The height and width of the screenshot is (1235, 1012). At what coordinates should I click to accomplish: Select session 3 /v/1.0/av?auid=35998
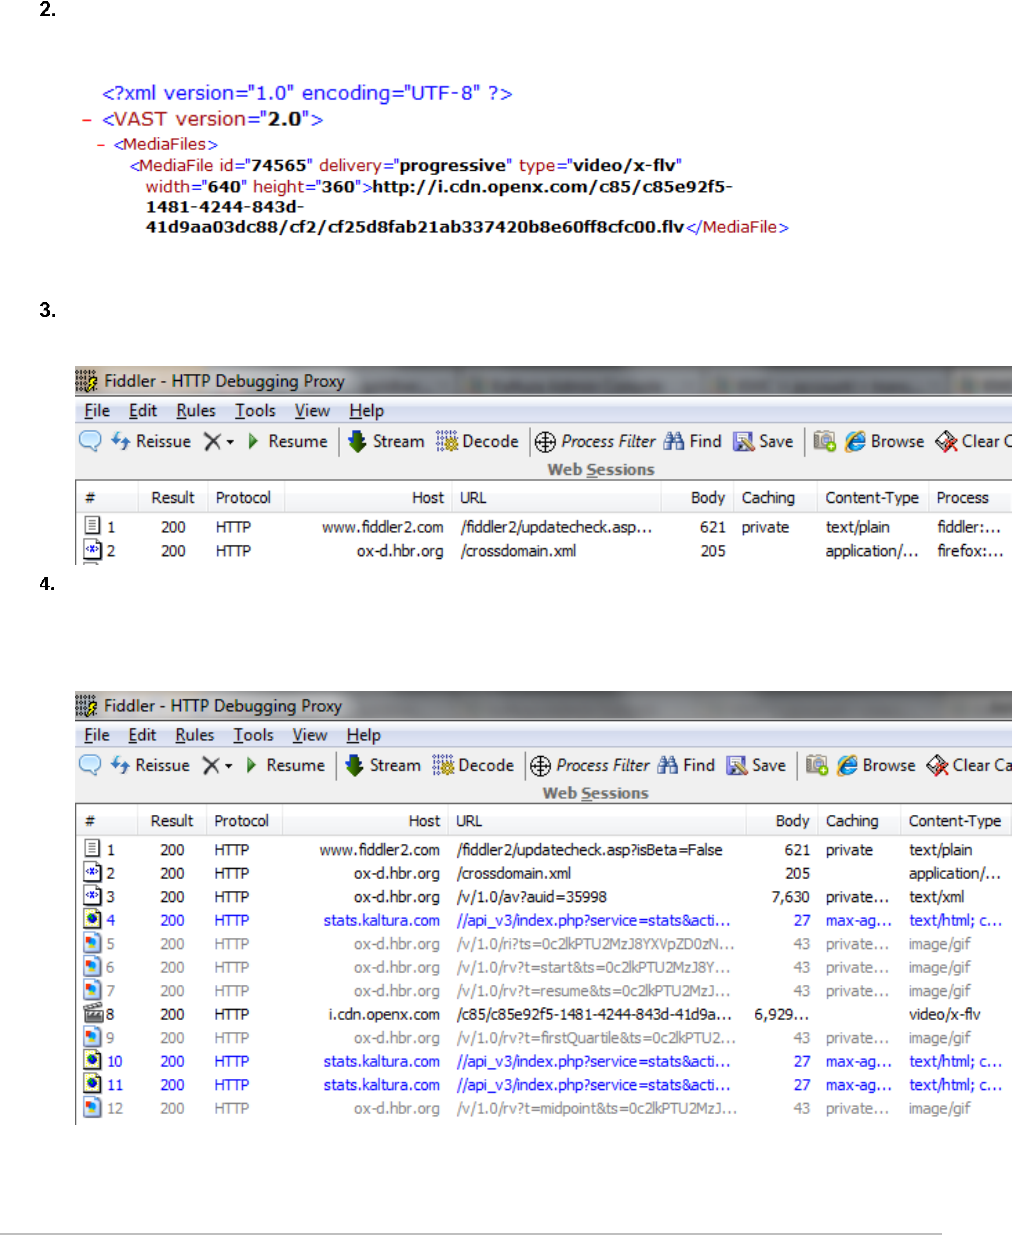(x=531, y=897)
